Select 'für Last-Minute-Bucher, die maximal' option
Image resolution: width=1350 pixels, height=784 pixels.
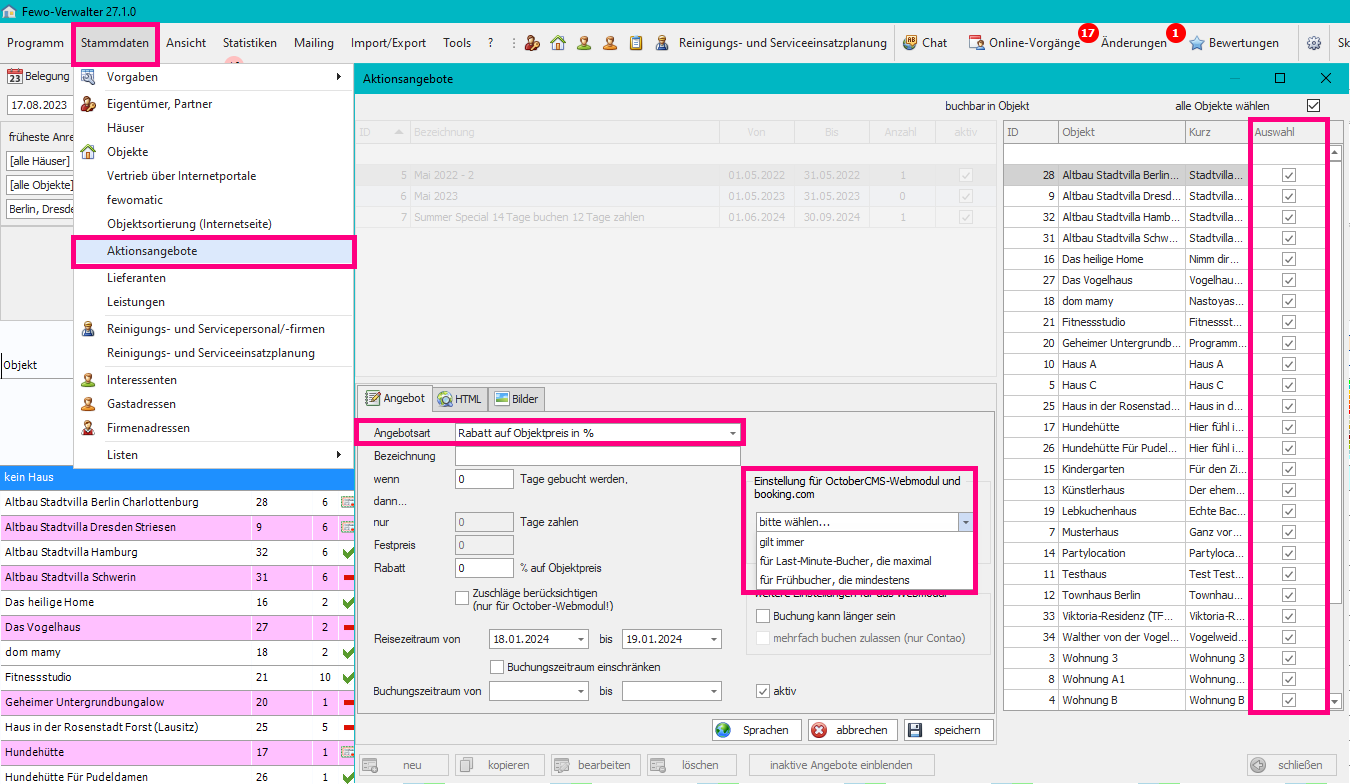[864, 561]
